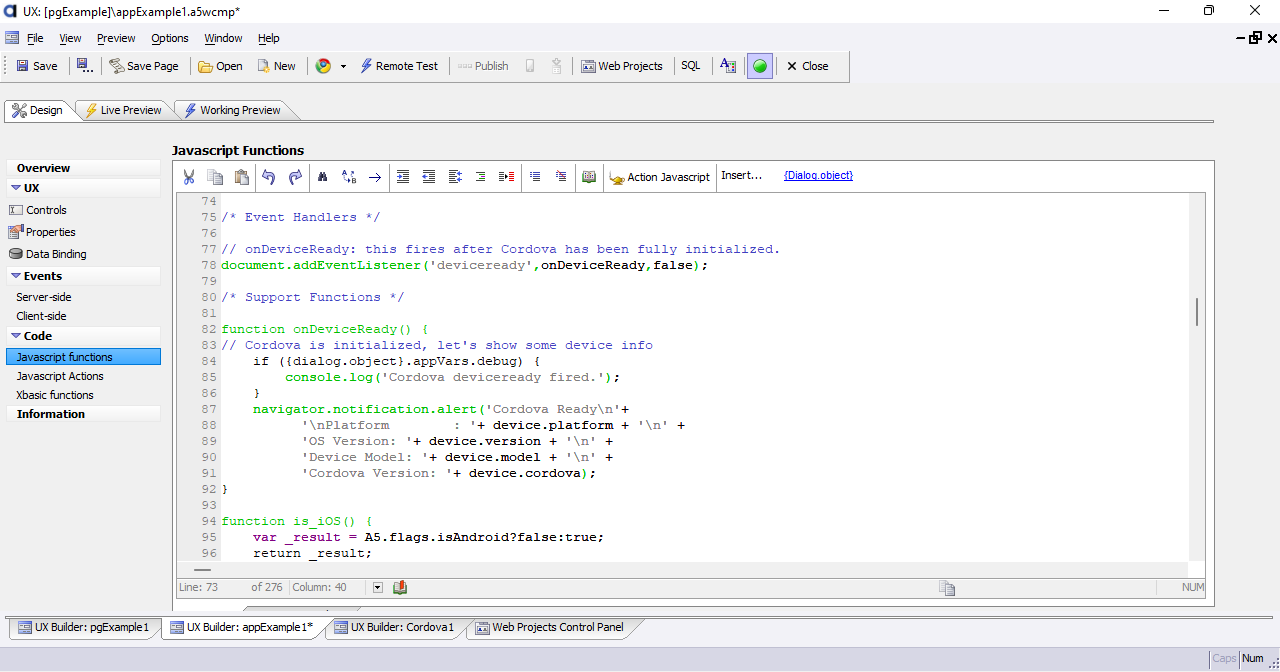1280x672 pixels.
Task: Create a new component with New
Action: click(x=276, y=66)
